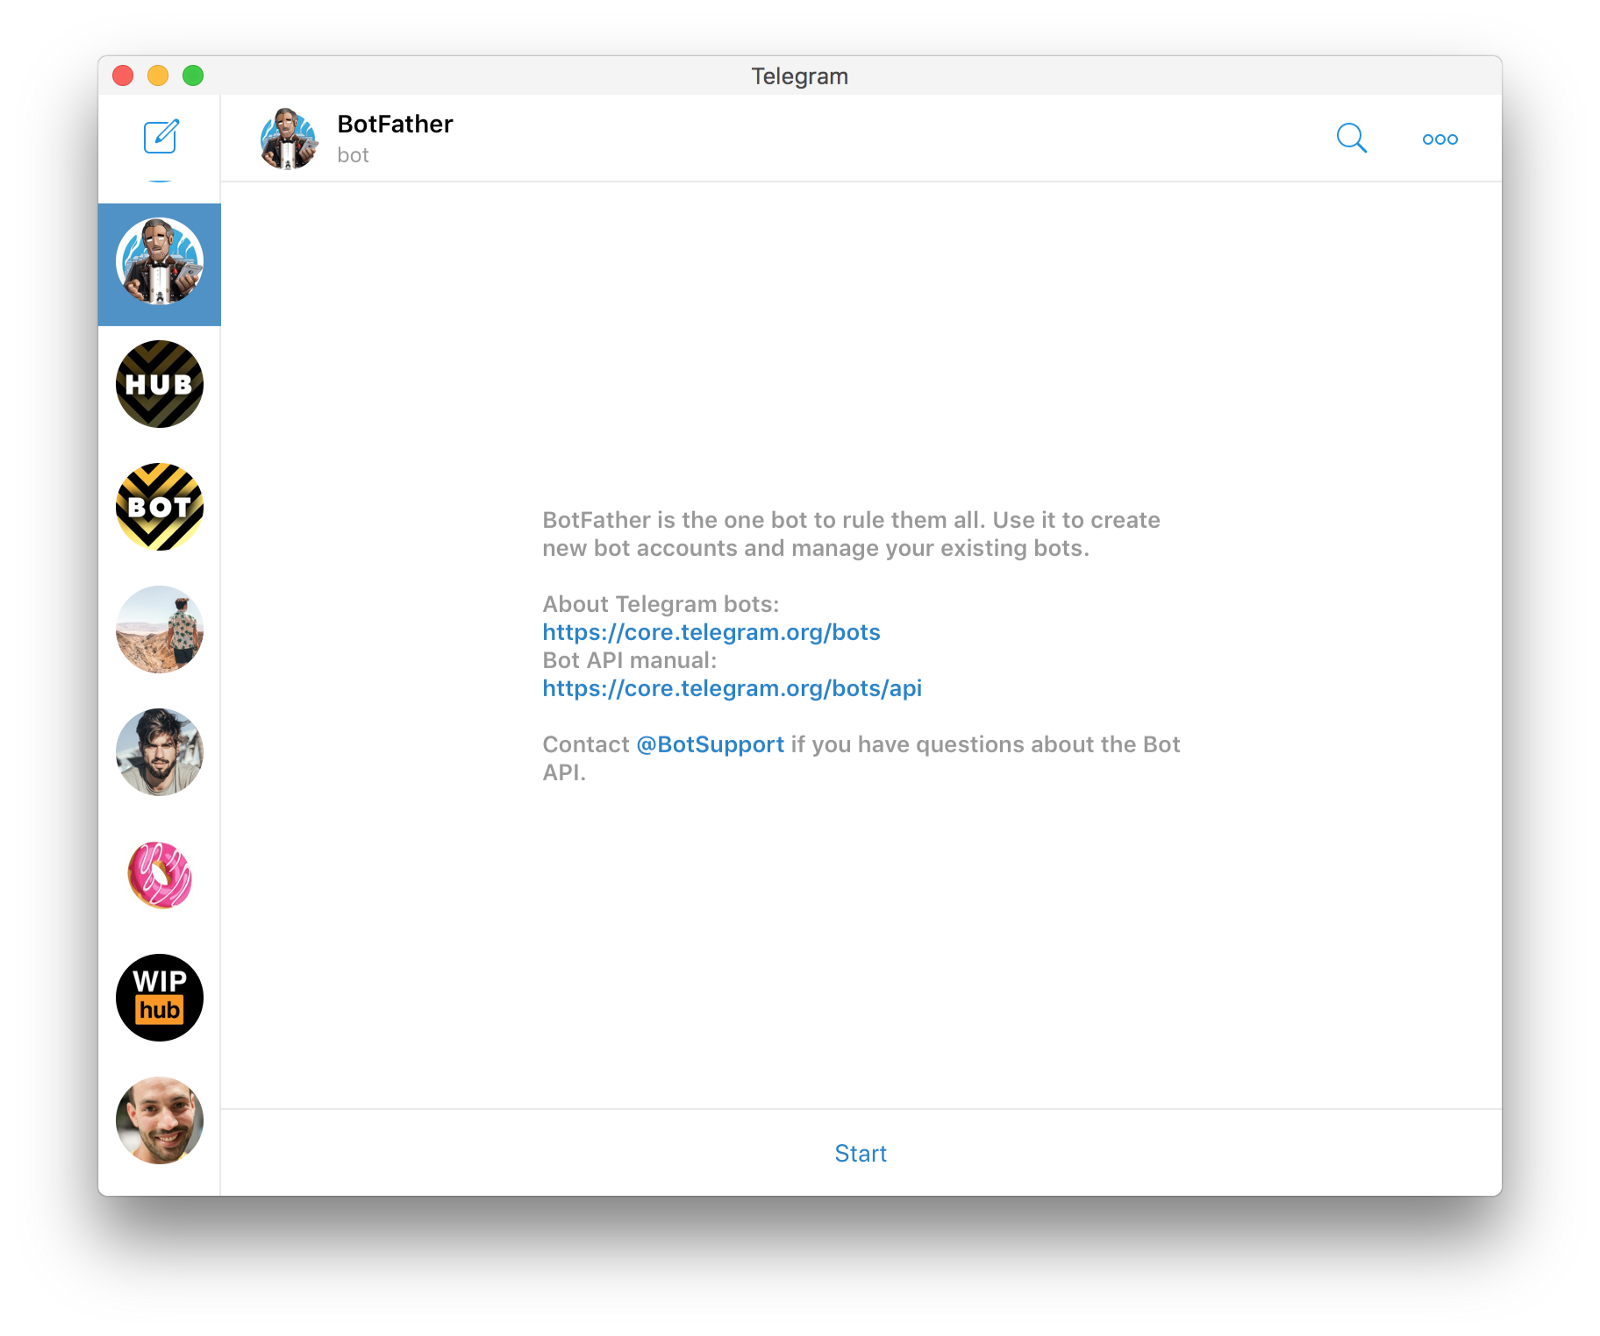Click the Start button
This screenshot has width=1600, height=1336.
860,1153
